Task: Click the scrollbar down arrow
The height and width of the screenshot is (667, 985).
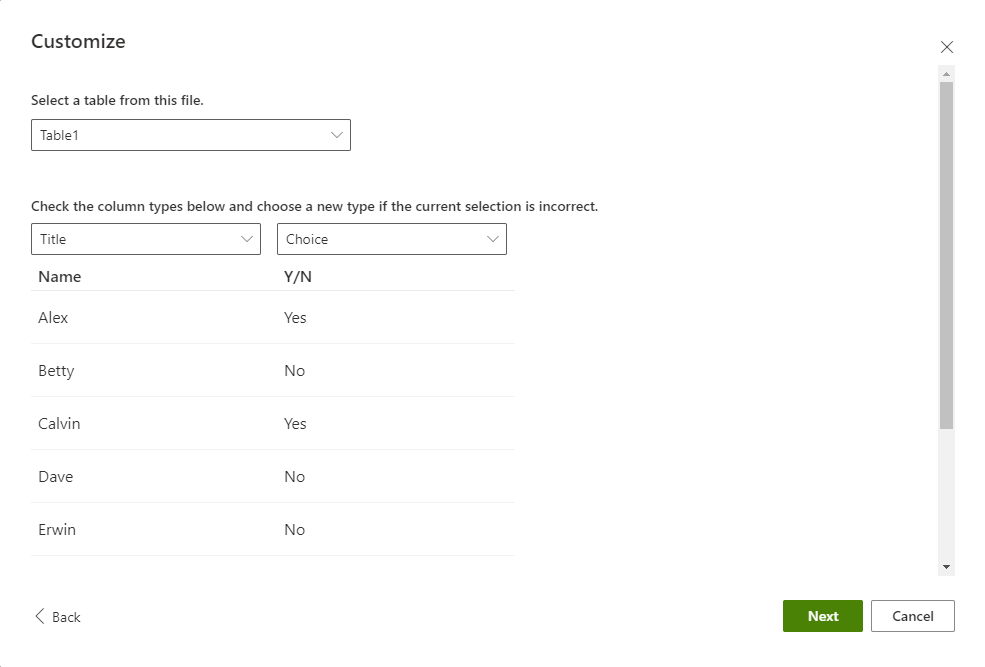Action: [x=946, y=567]
